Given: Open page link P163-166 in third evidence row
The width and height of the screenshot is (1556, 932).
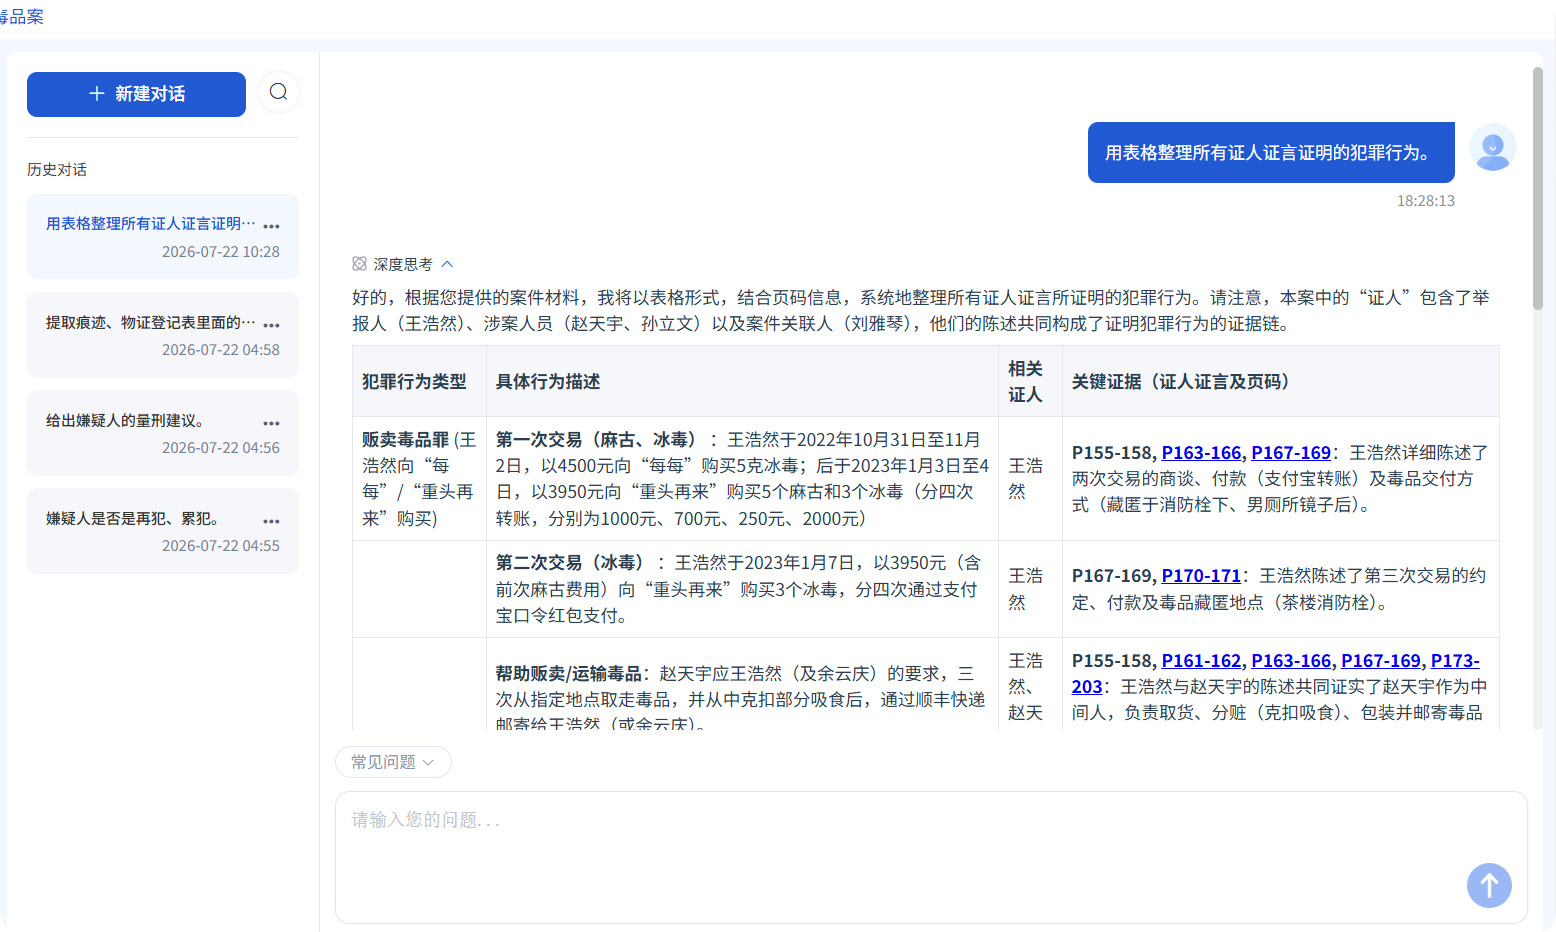Looking at the screenshot, I should point(1291,661).
